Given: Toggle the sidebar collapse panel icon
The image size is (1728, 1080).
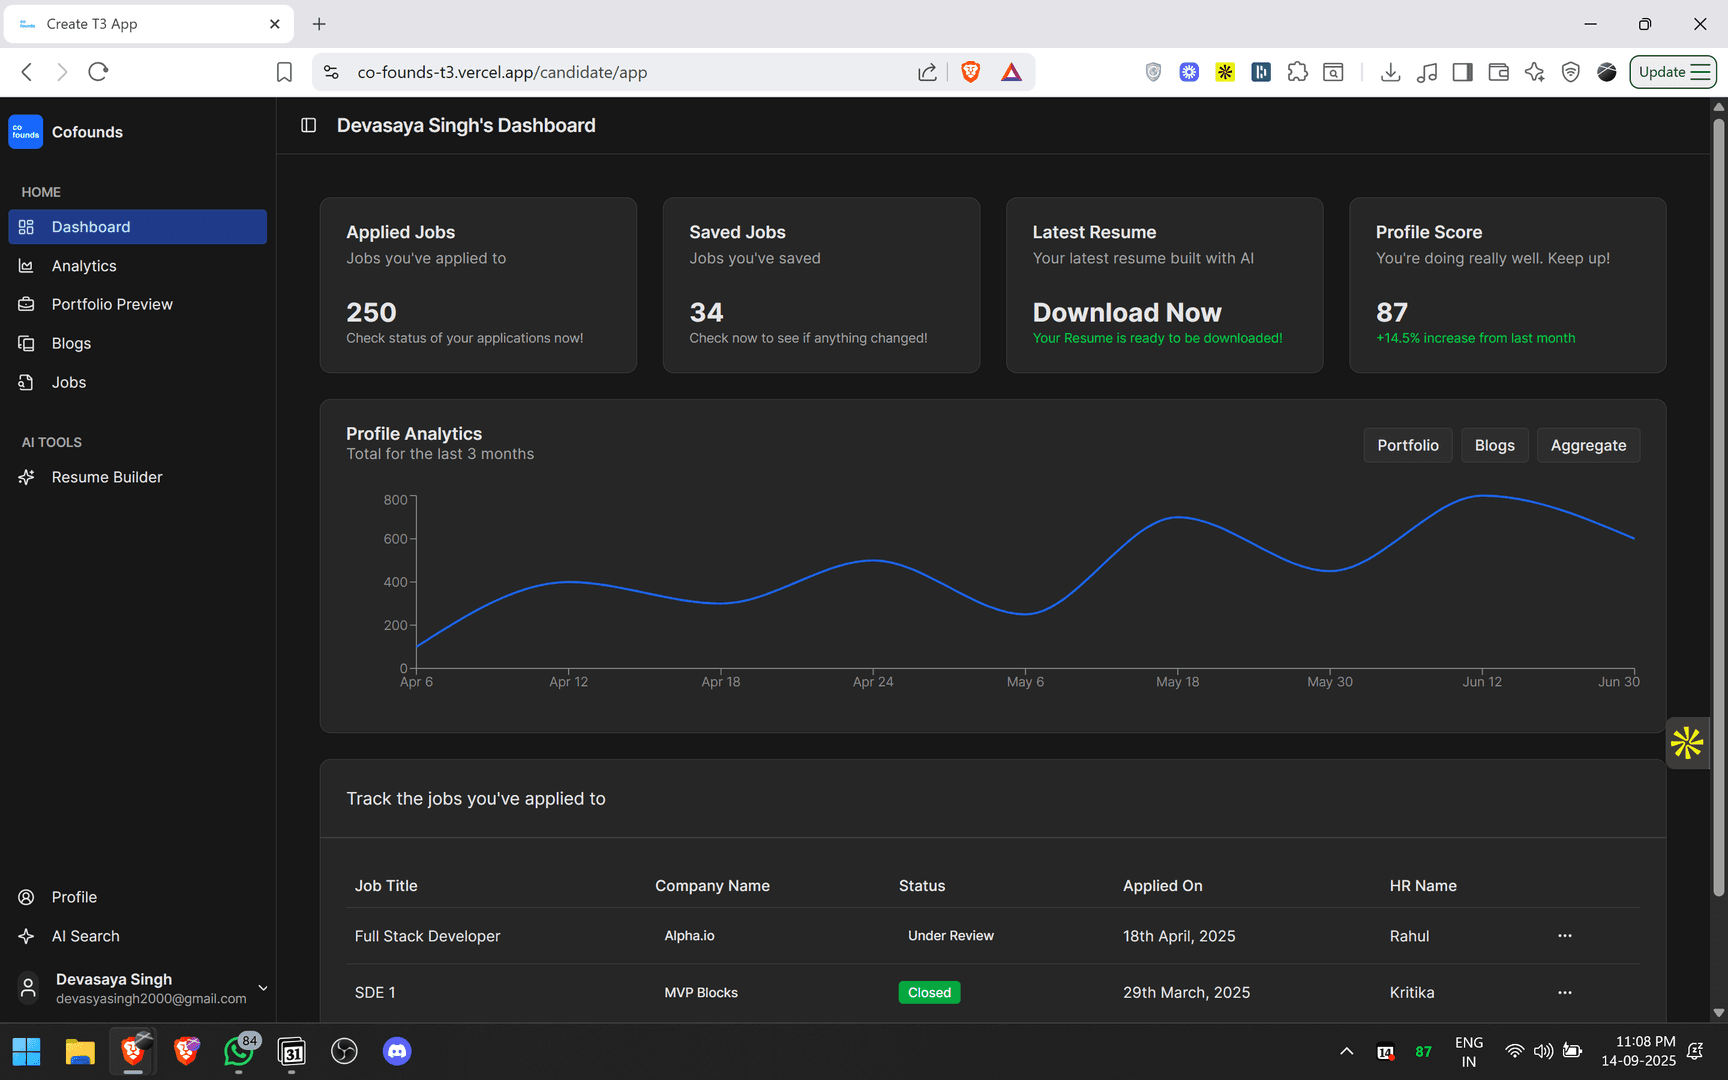Looking at the screenshot, I should [308, 125].
